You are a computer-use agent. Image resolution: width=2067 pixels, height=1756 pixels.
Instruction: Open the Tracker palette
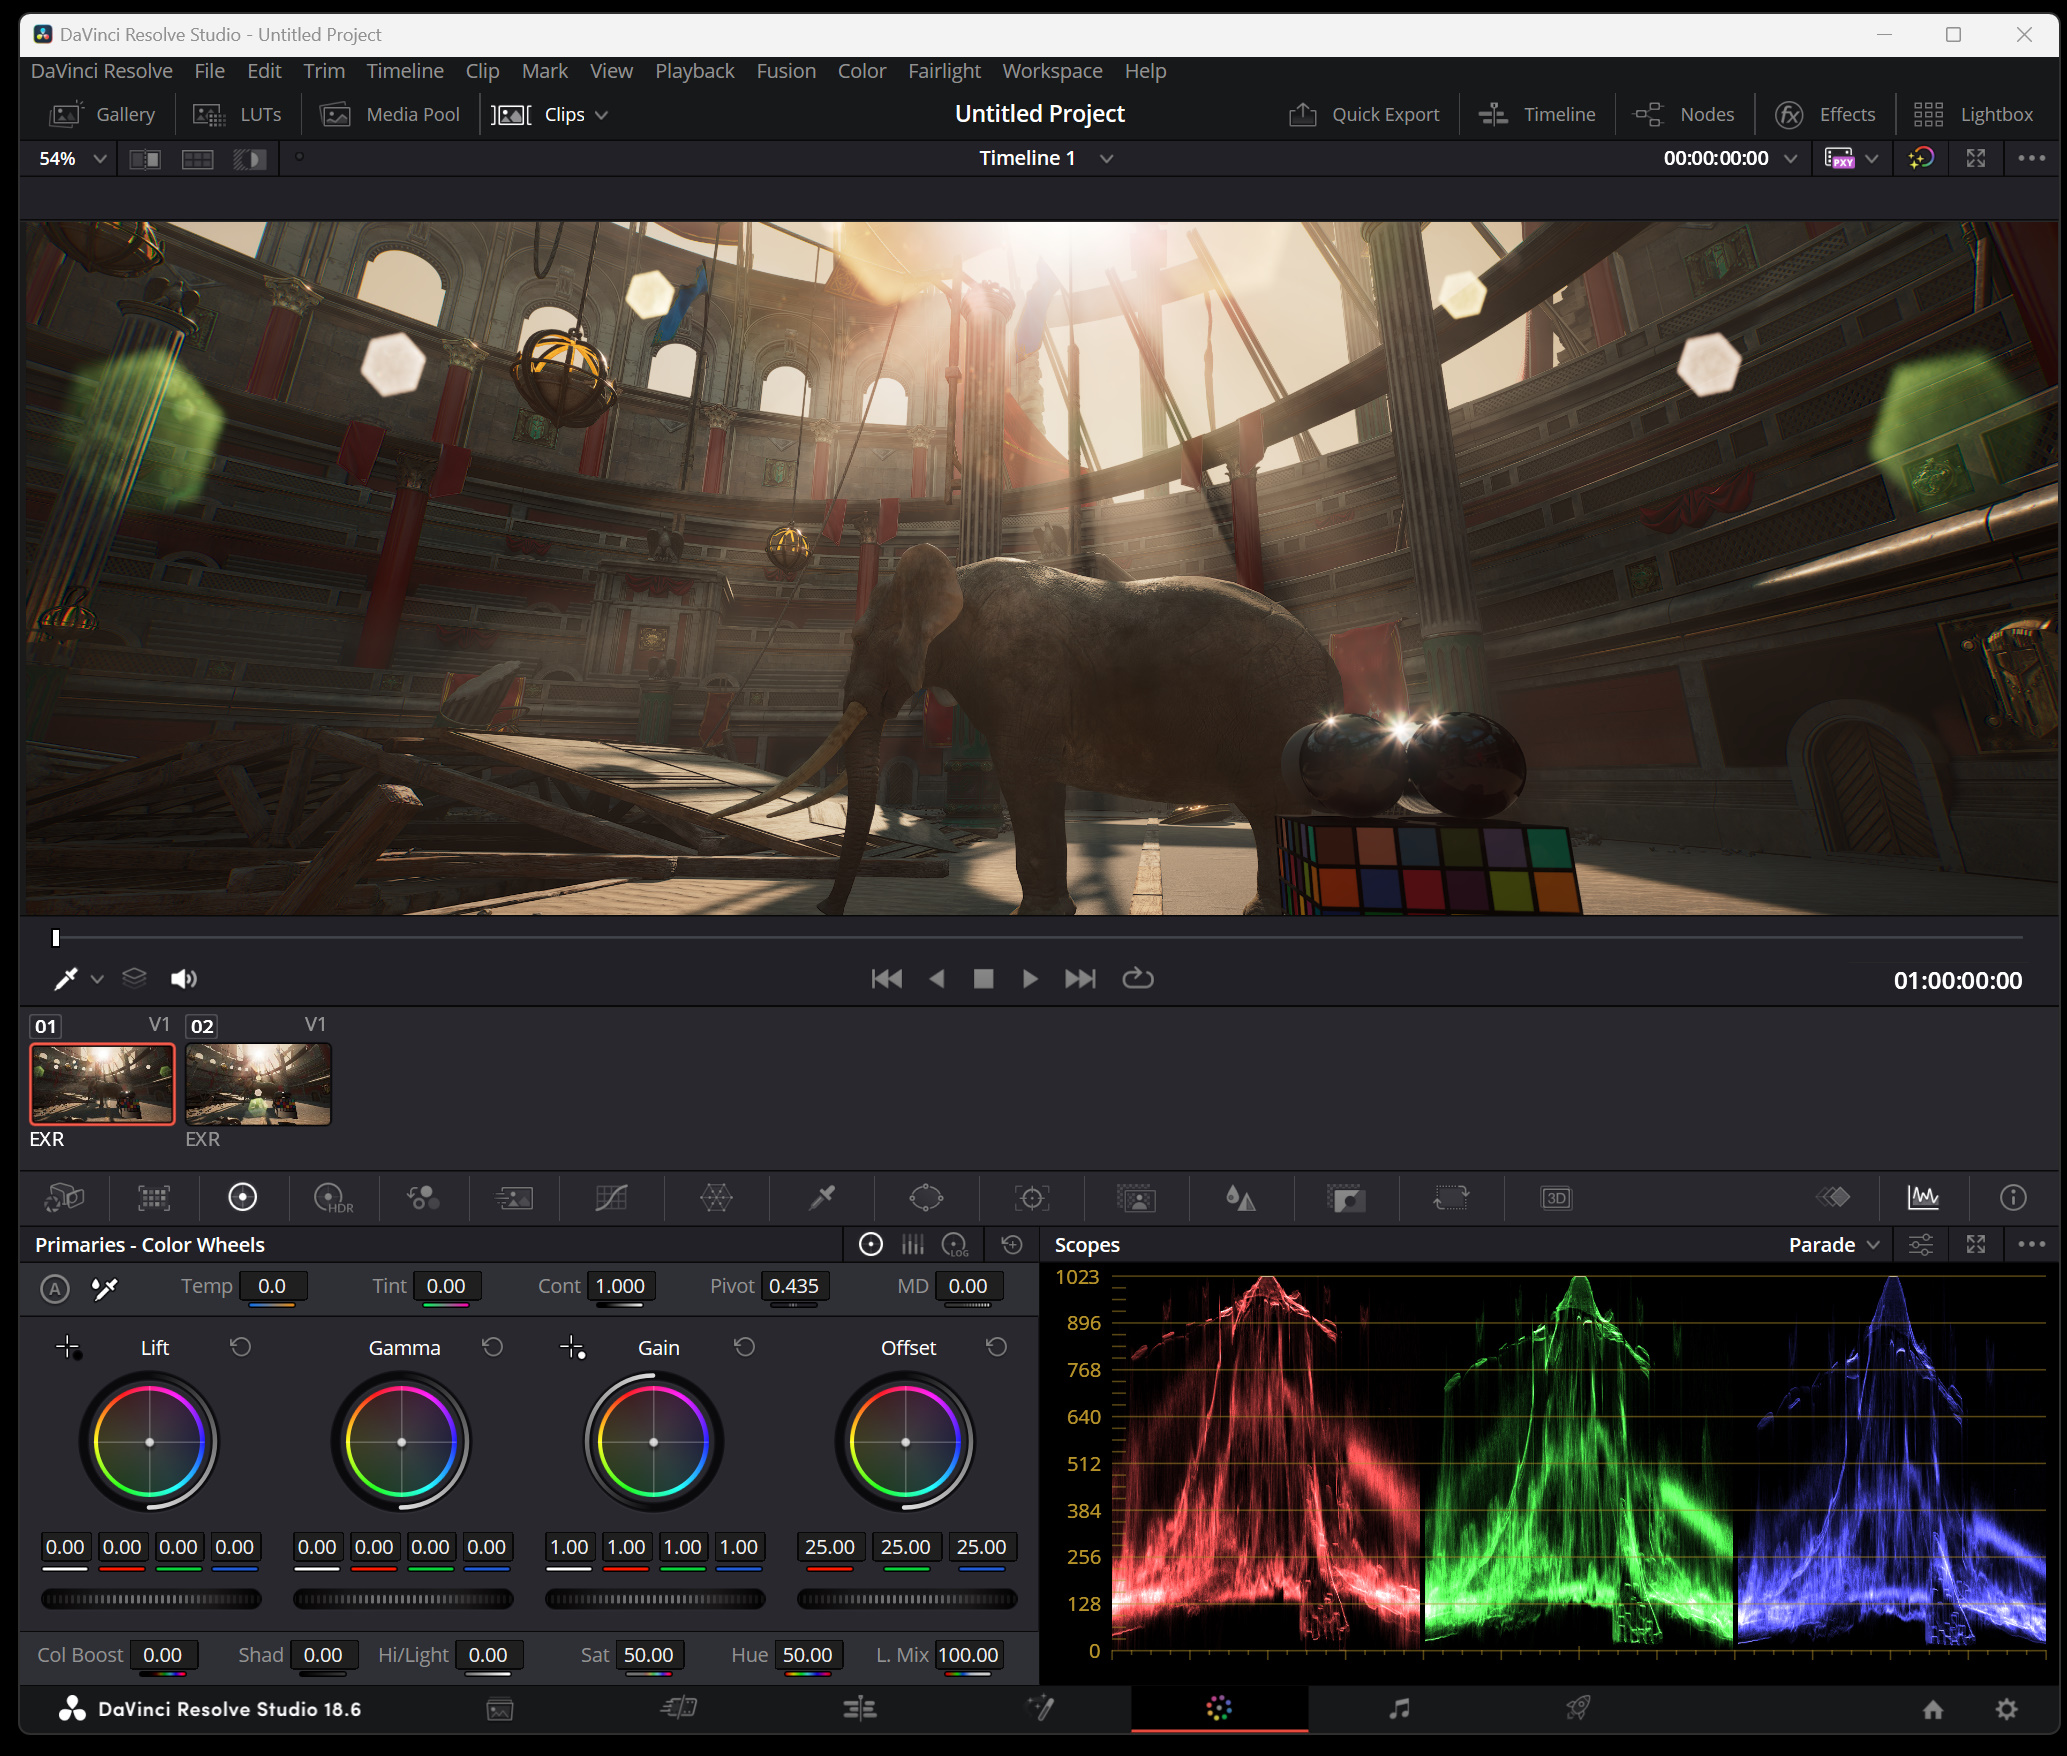[1031, 1197]
